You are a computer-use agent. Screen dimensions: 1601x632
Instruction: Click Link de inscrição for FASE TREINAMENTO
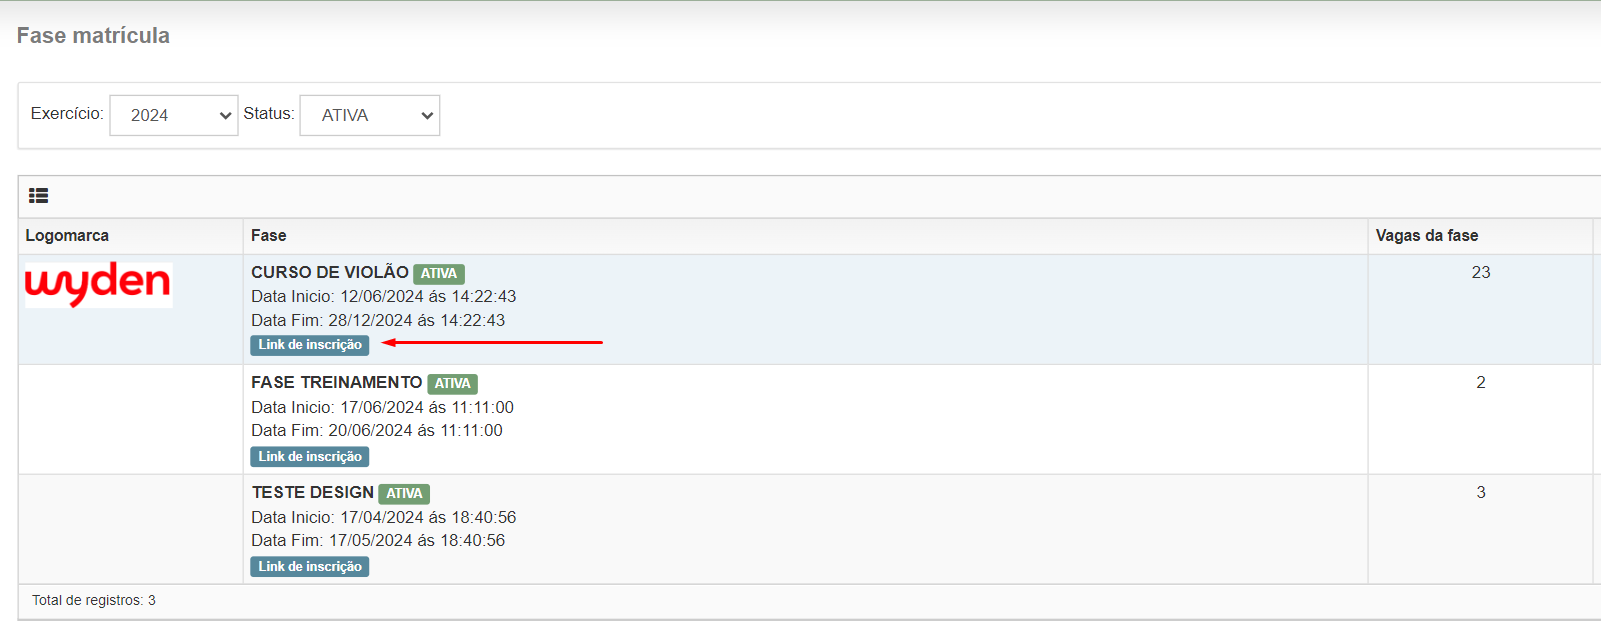[x=310, y=457]
